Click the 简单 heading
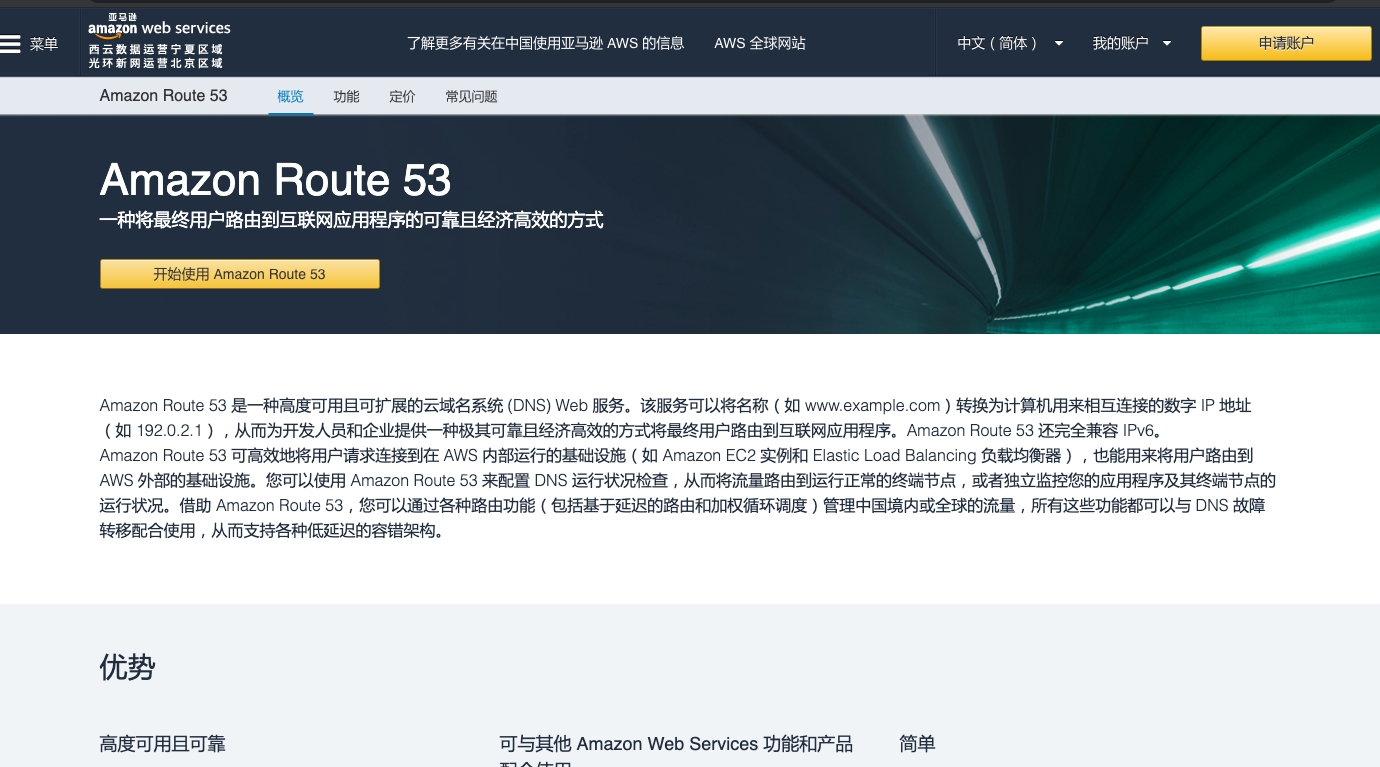This screenshot has width=1380, height=767. click(x=917, y=744)
